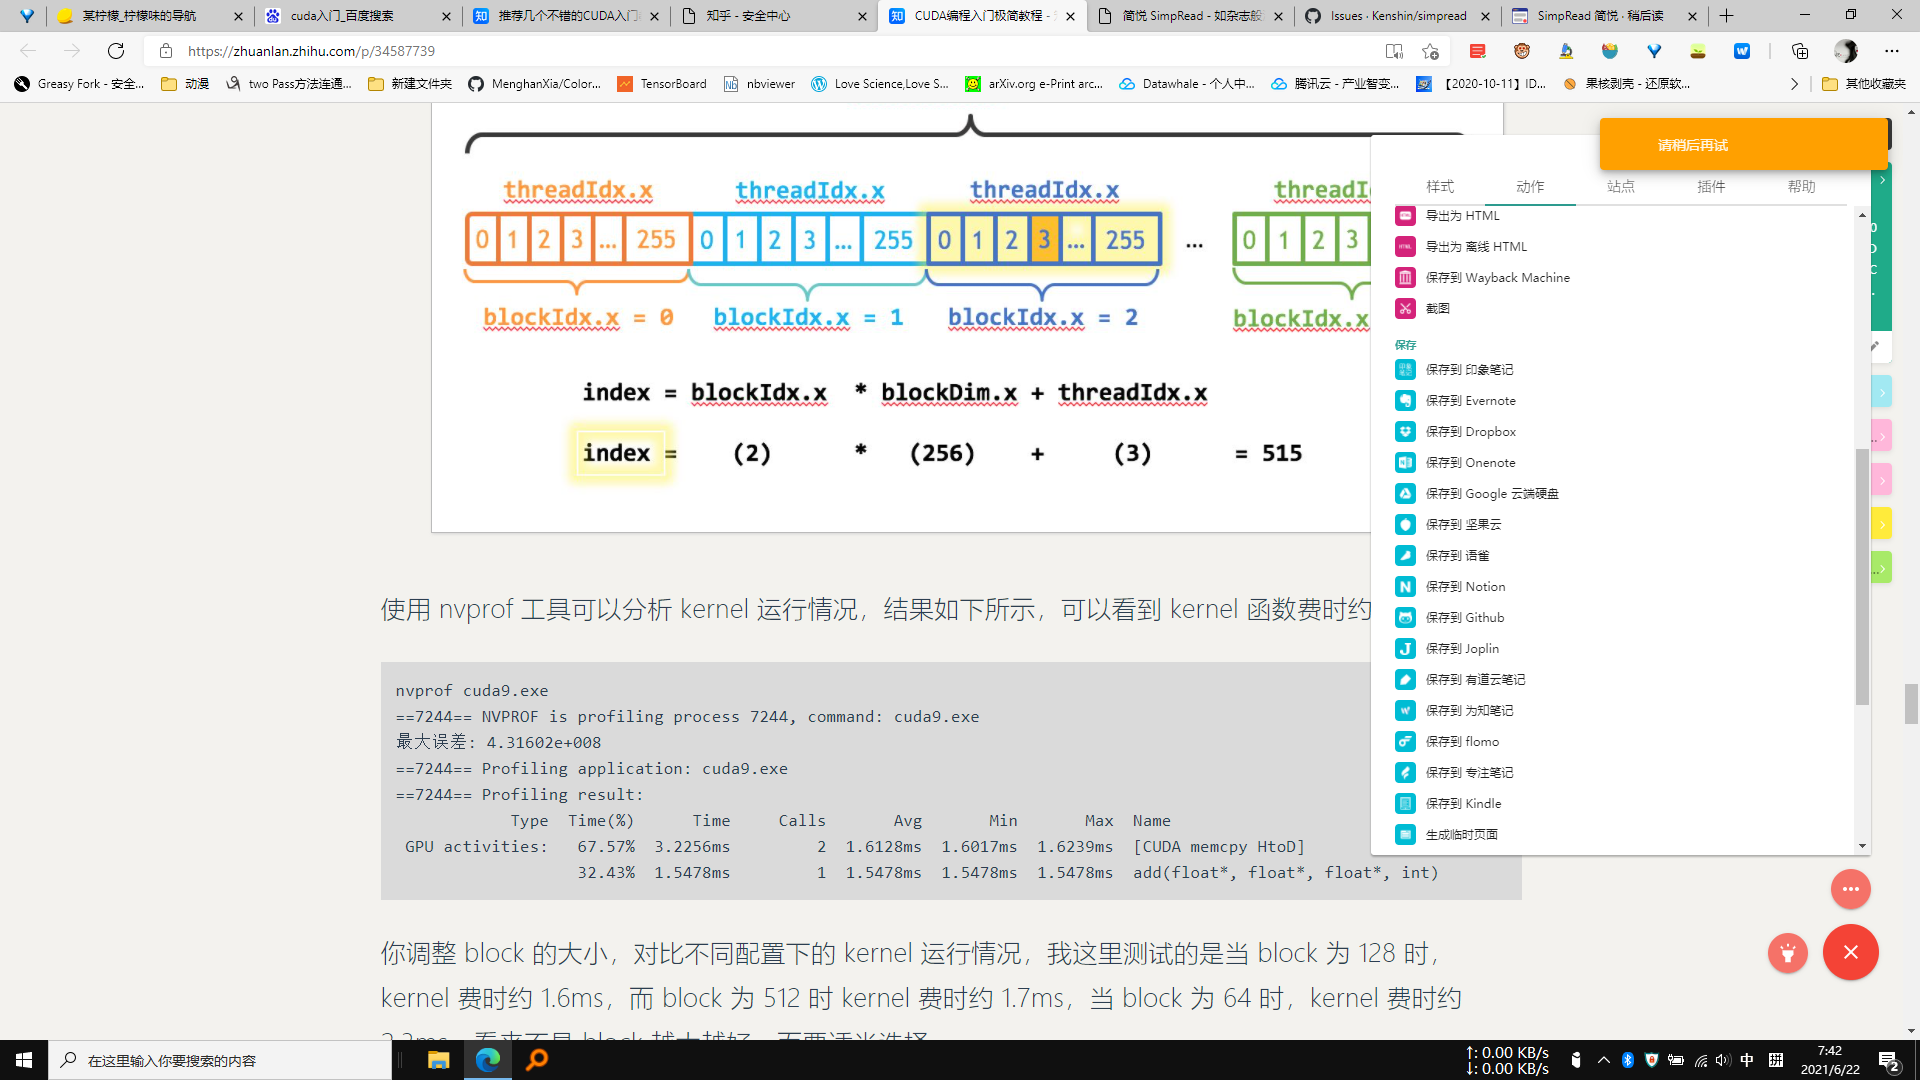Click the 保存到 Kindle icon

point(1405,804)
